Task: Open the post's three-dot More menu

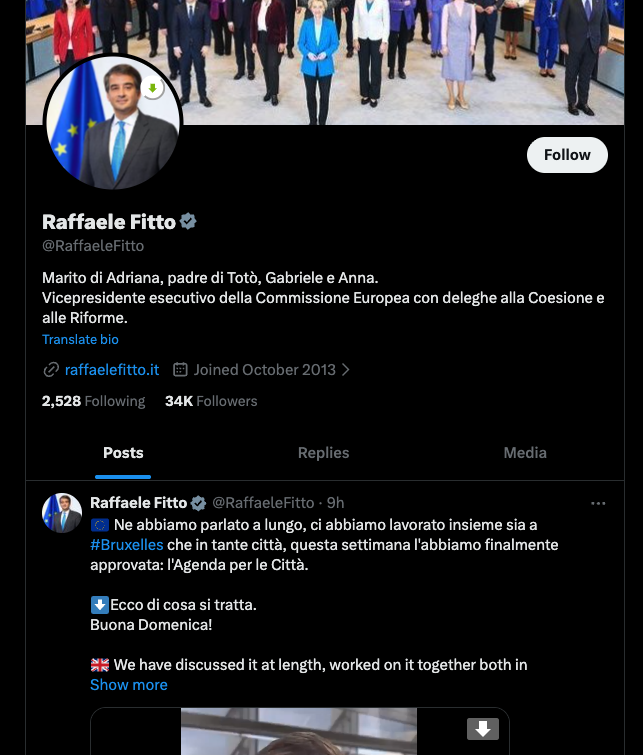Action: (x=598, y=503)
